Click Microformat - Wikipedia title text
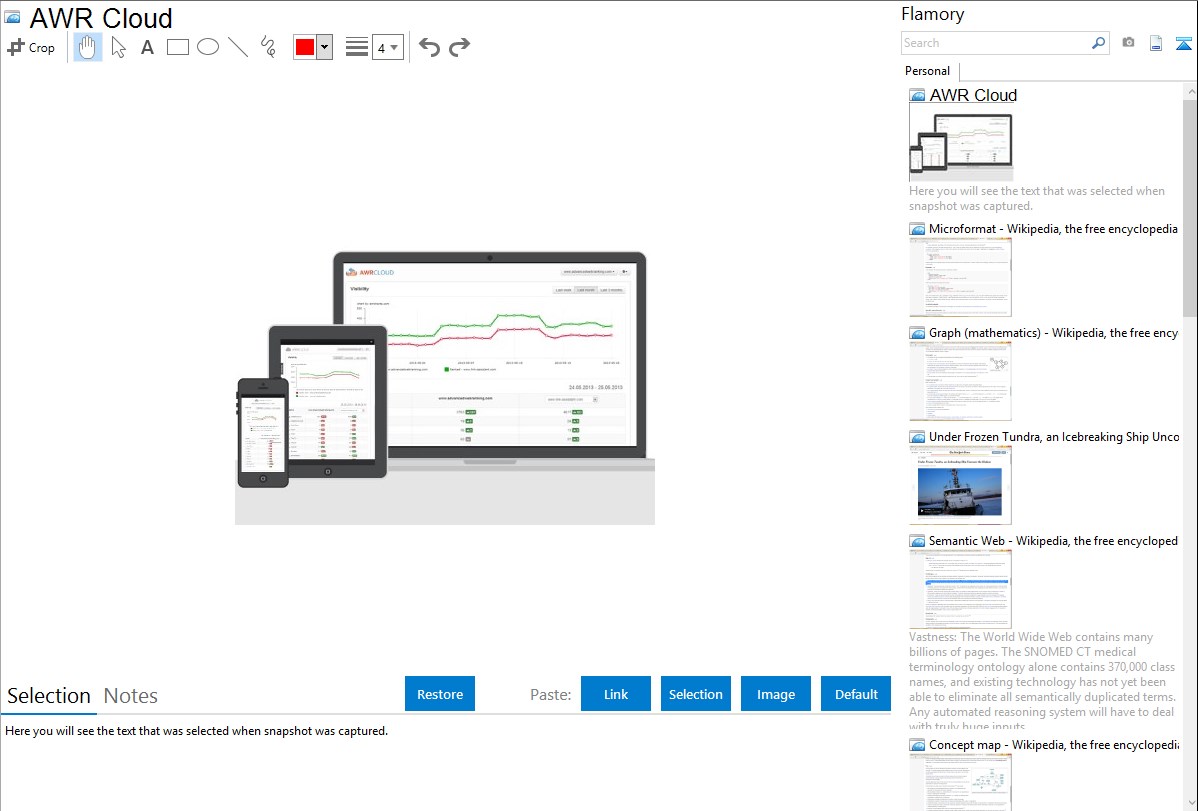The height and width of the screenshot is (811, 1198). click(x=1053, y=229)
